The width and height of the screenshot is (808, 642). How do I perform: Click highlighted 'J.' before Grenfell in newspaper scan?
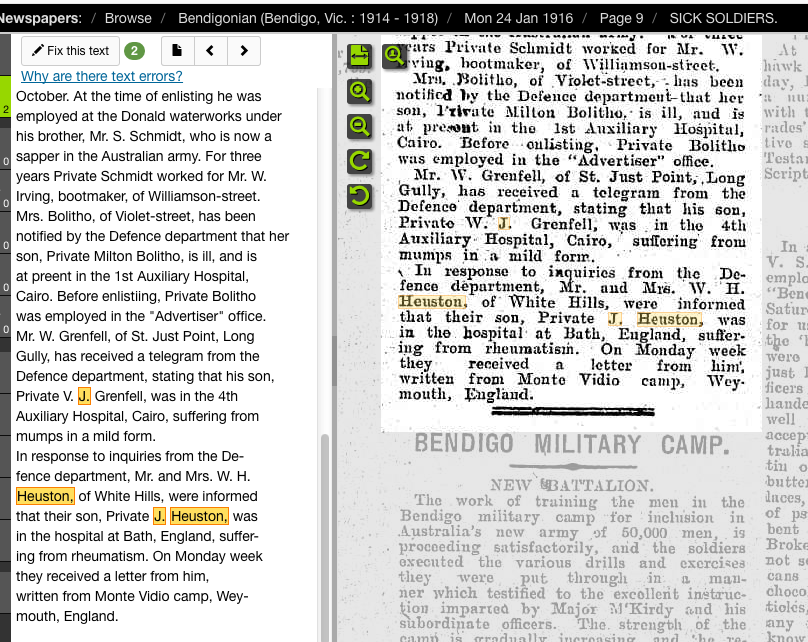click(504, 224)
